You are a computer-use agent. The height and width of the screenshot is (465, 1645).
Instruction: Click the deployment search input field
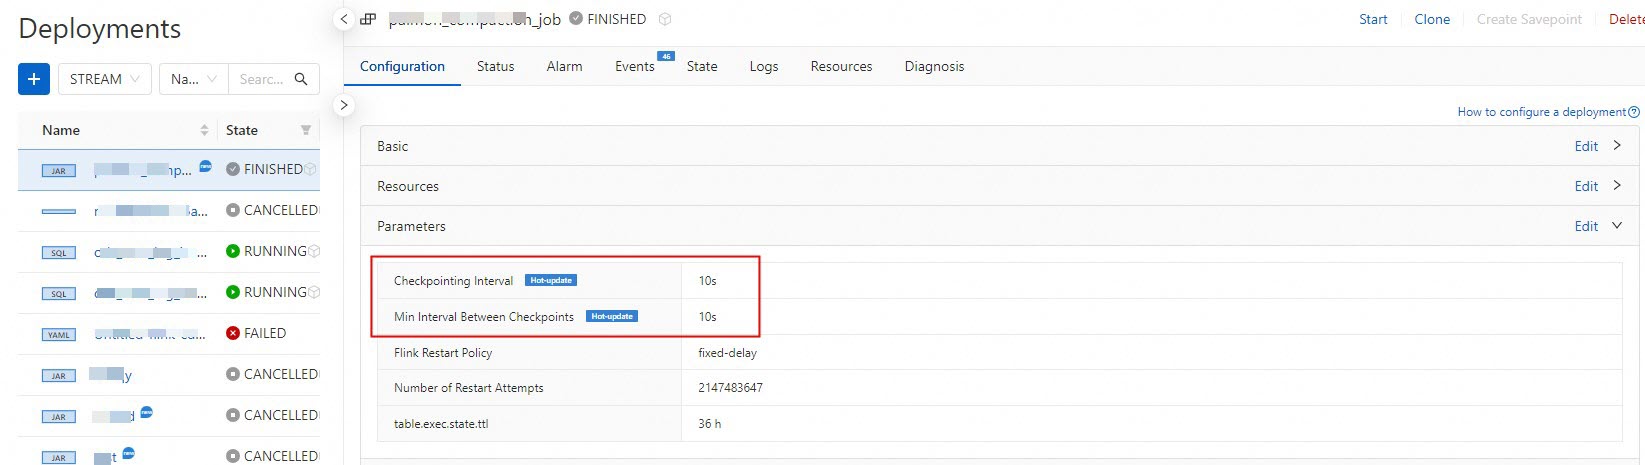(260, 79)
